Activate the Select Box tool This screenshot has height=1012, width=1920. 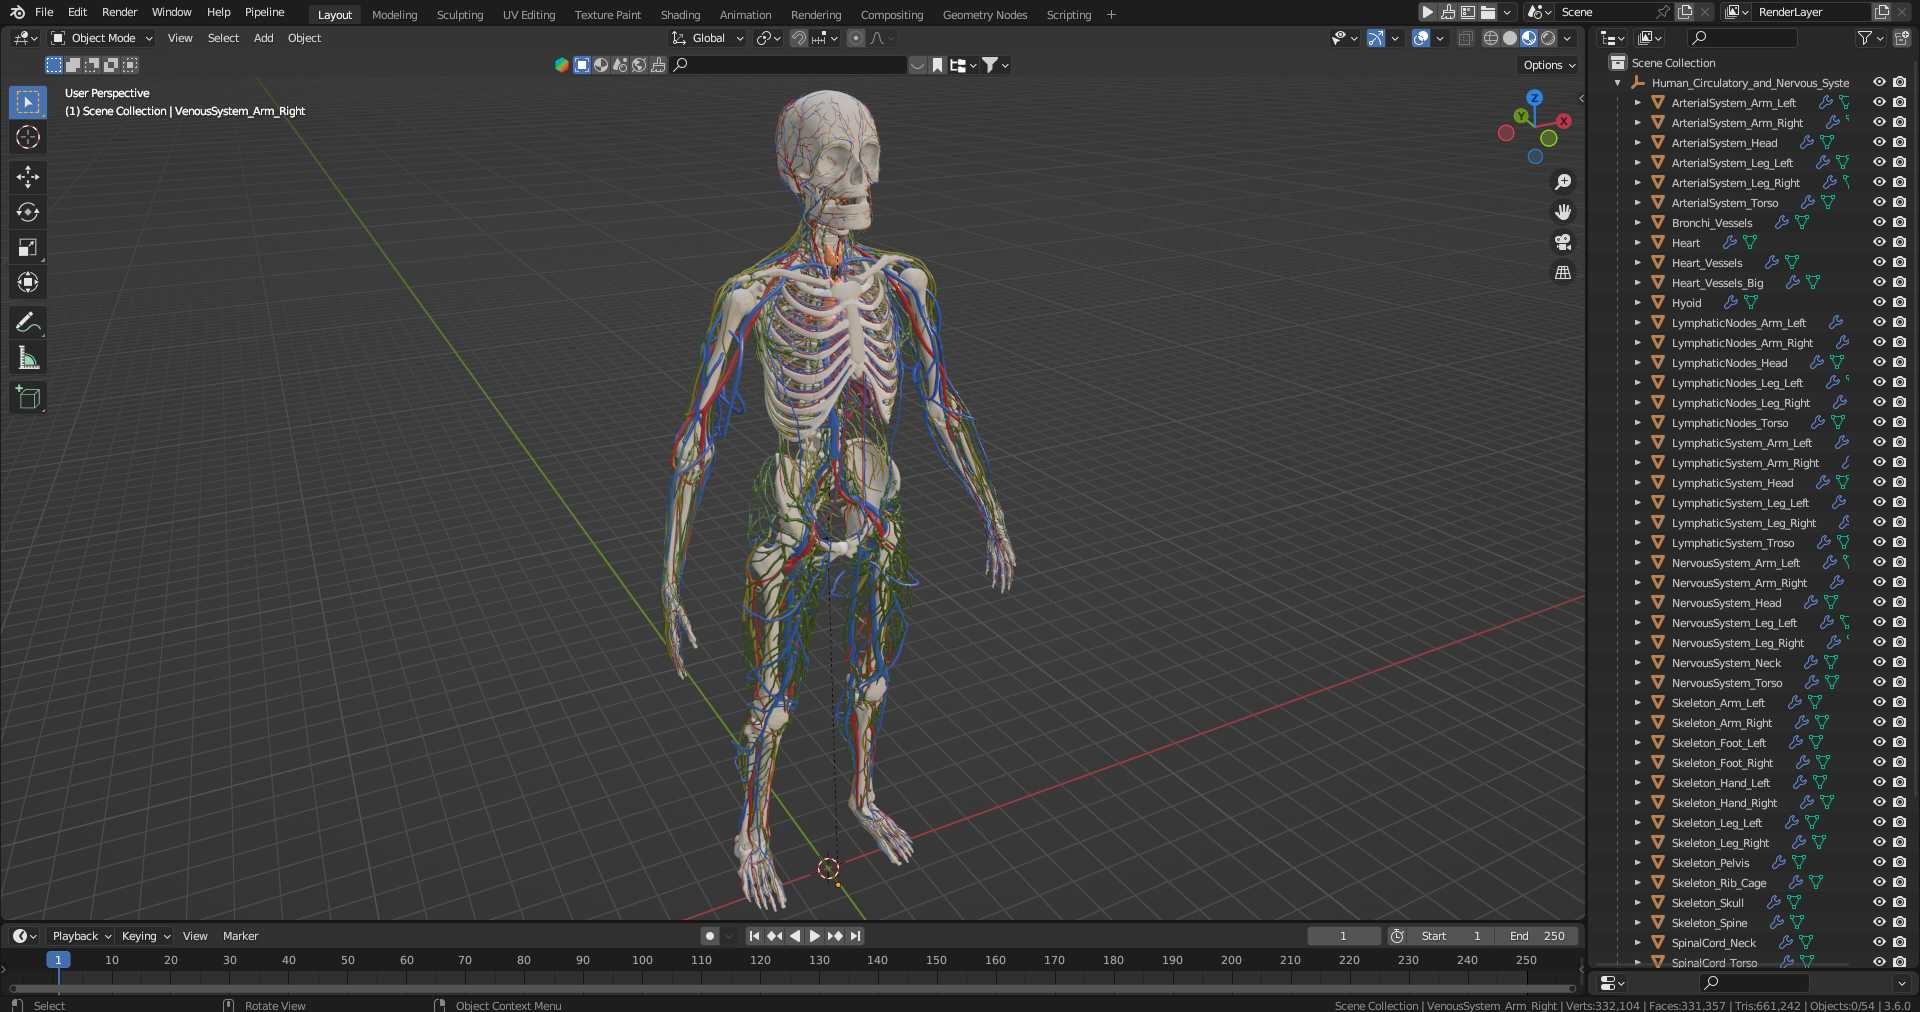coord(28,102)
